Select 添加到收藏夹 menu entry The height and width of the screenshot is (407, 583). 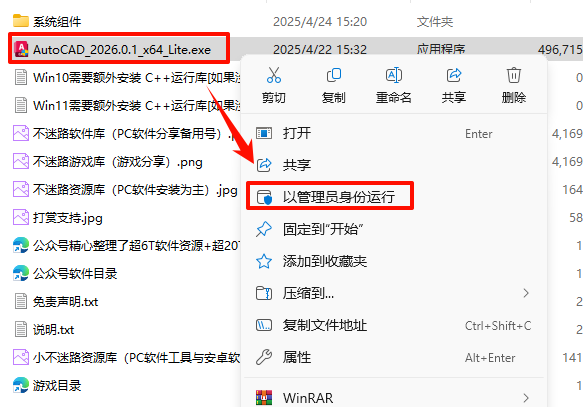click(x=393, y=261)
